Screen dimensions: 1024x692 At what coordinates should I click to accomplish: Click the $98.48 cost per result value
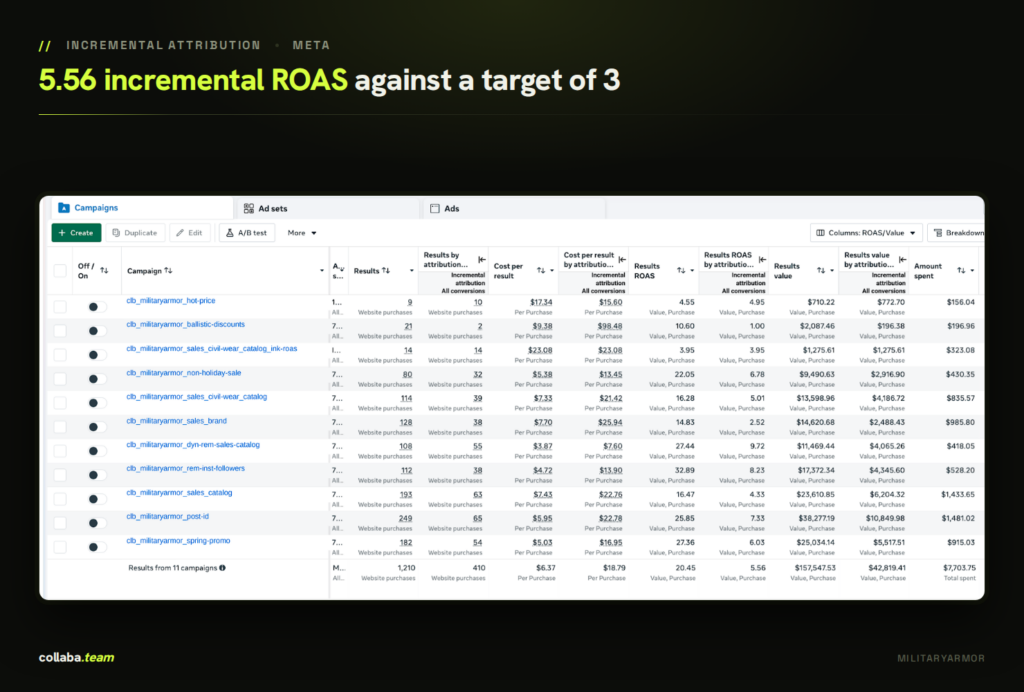[x=611, y=326]
